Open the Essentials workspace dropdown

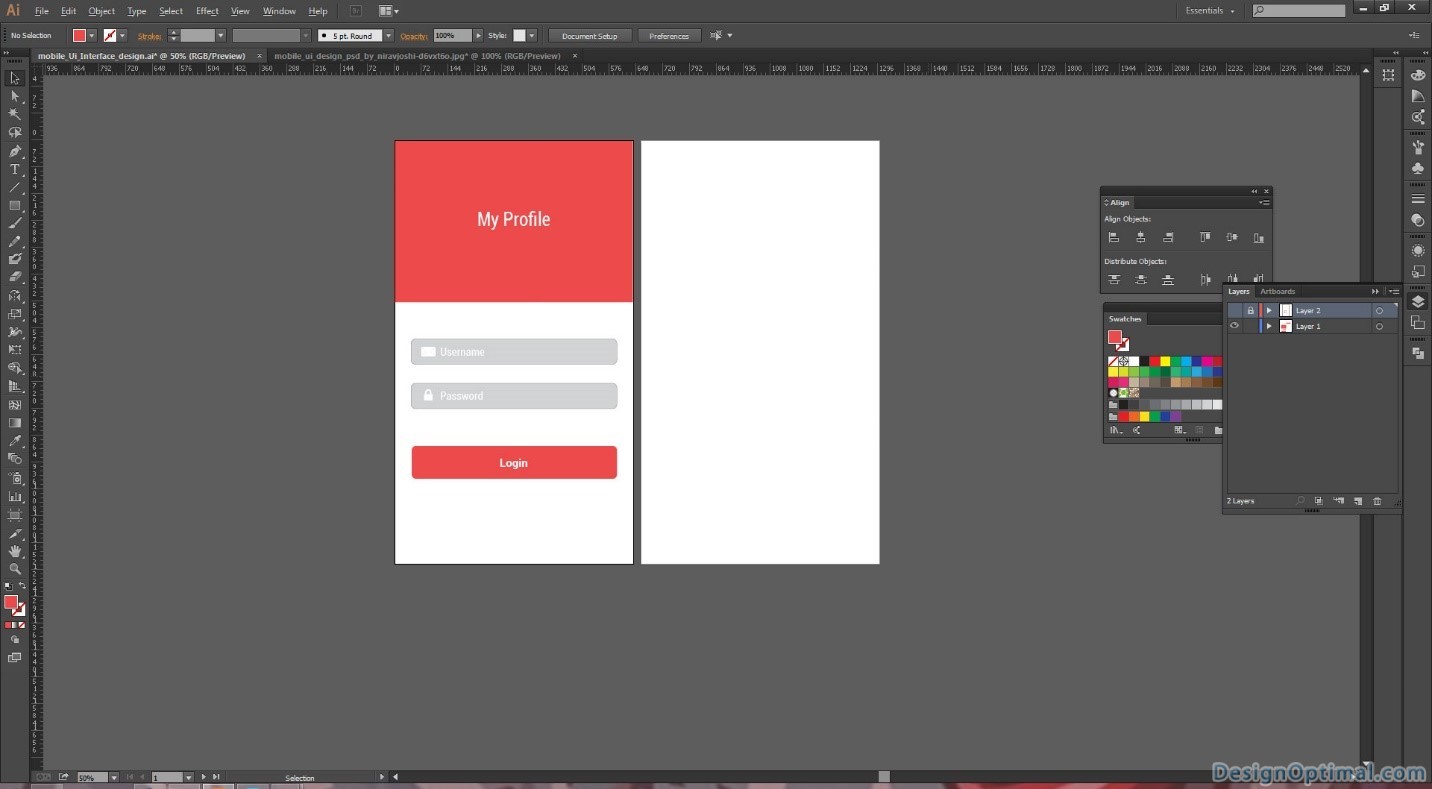tap(1210, 11)
